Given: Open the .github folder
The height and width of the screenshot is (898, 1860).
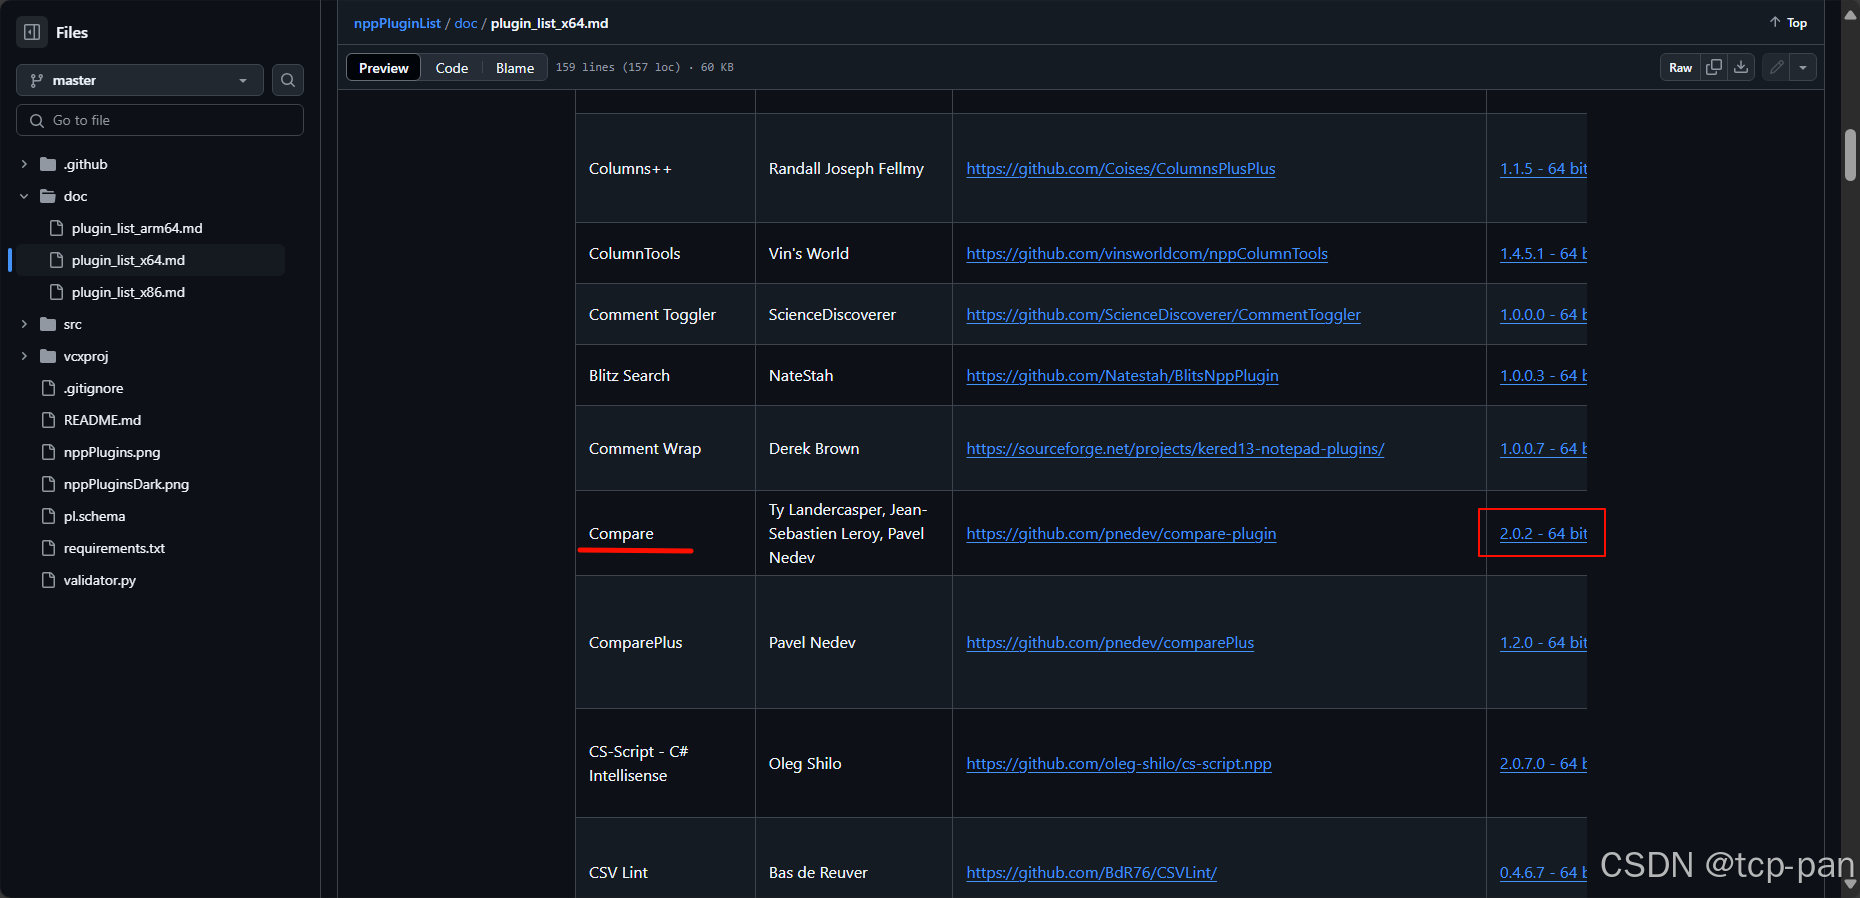Looking at the screenshot, I should click(x=85, y=164).
